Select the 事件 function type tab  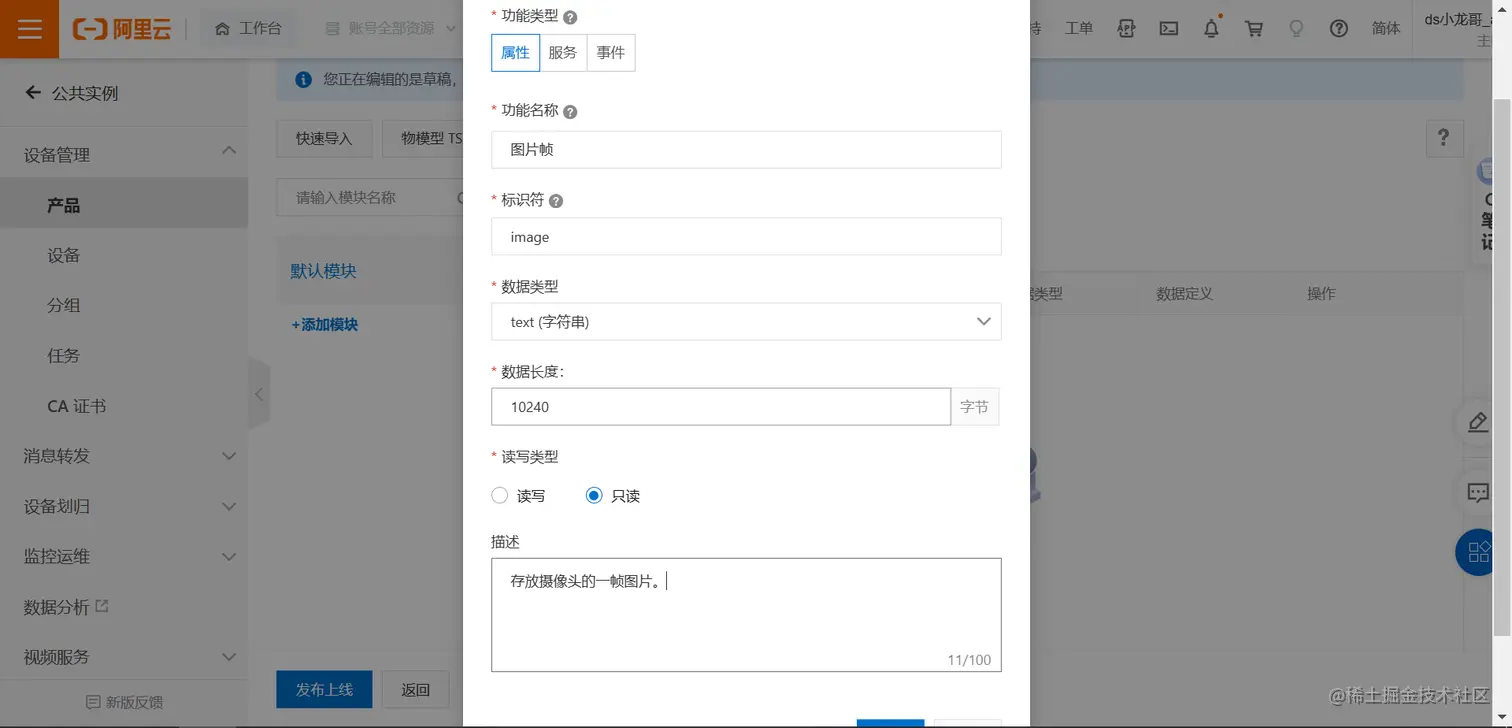coord(611,53)
